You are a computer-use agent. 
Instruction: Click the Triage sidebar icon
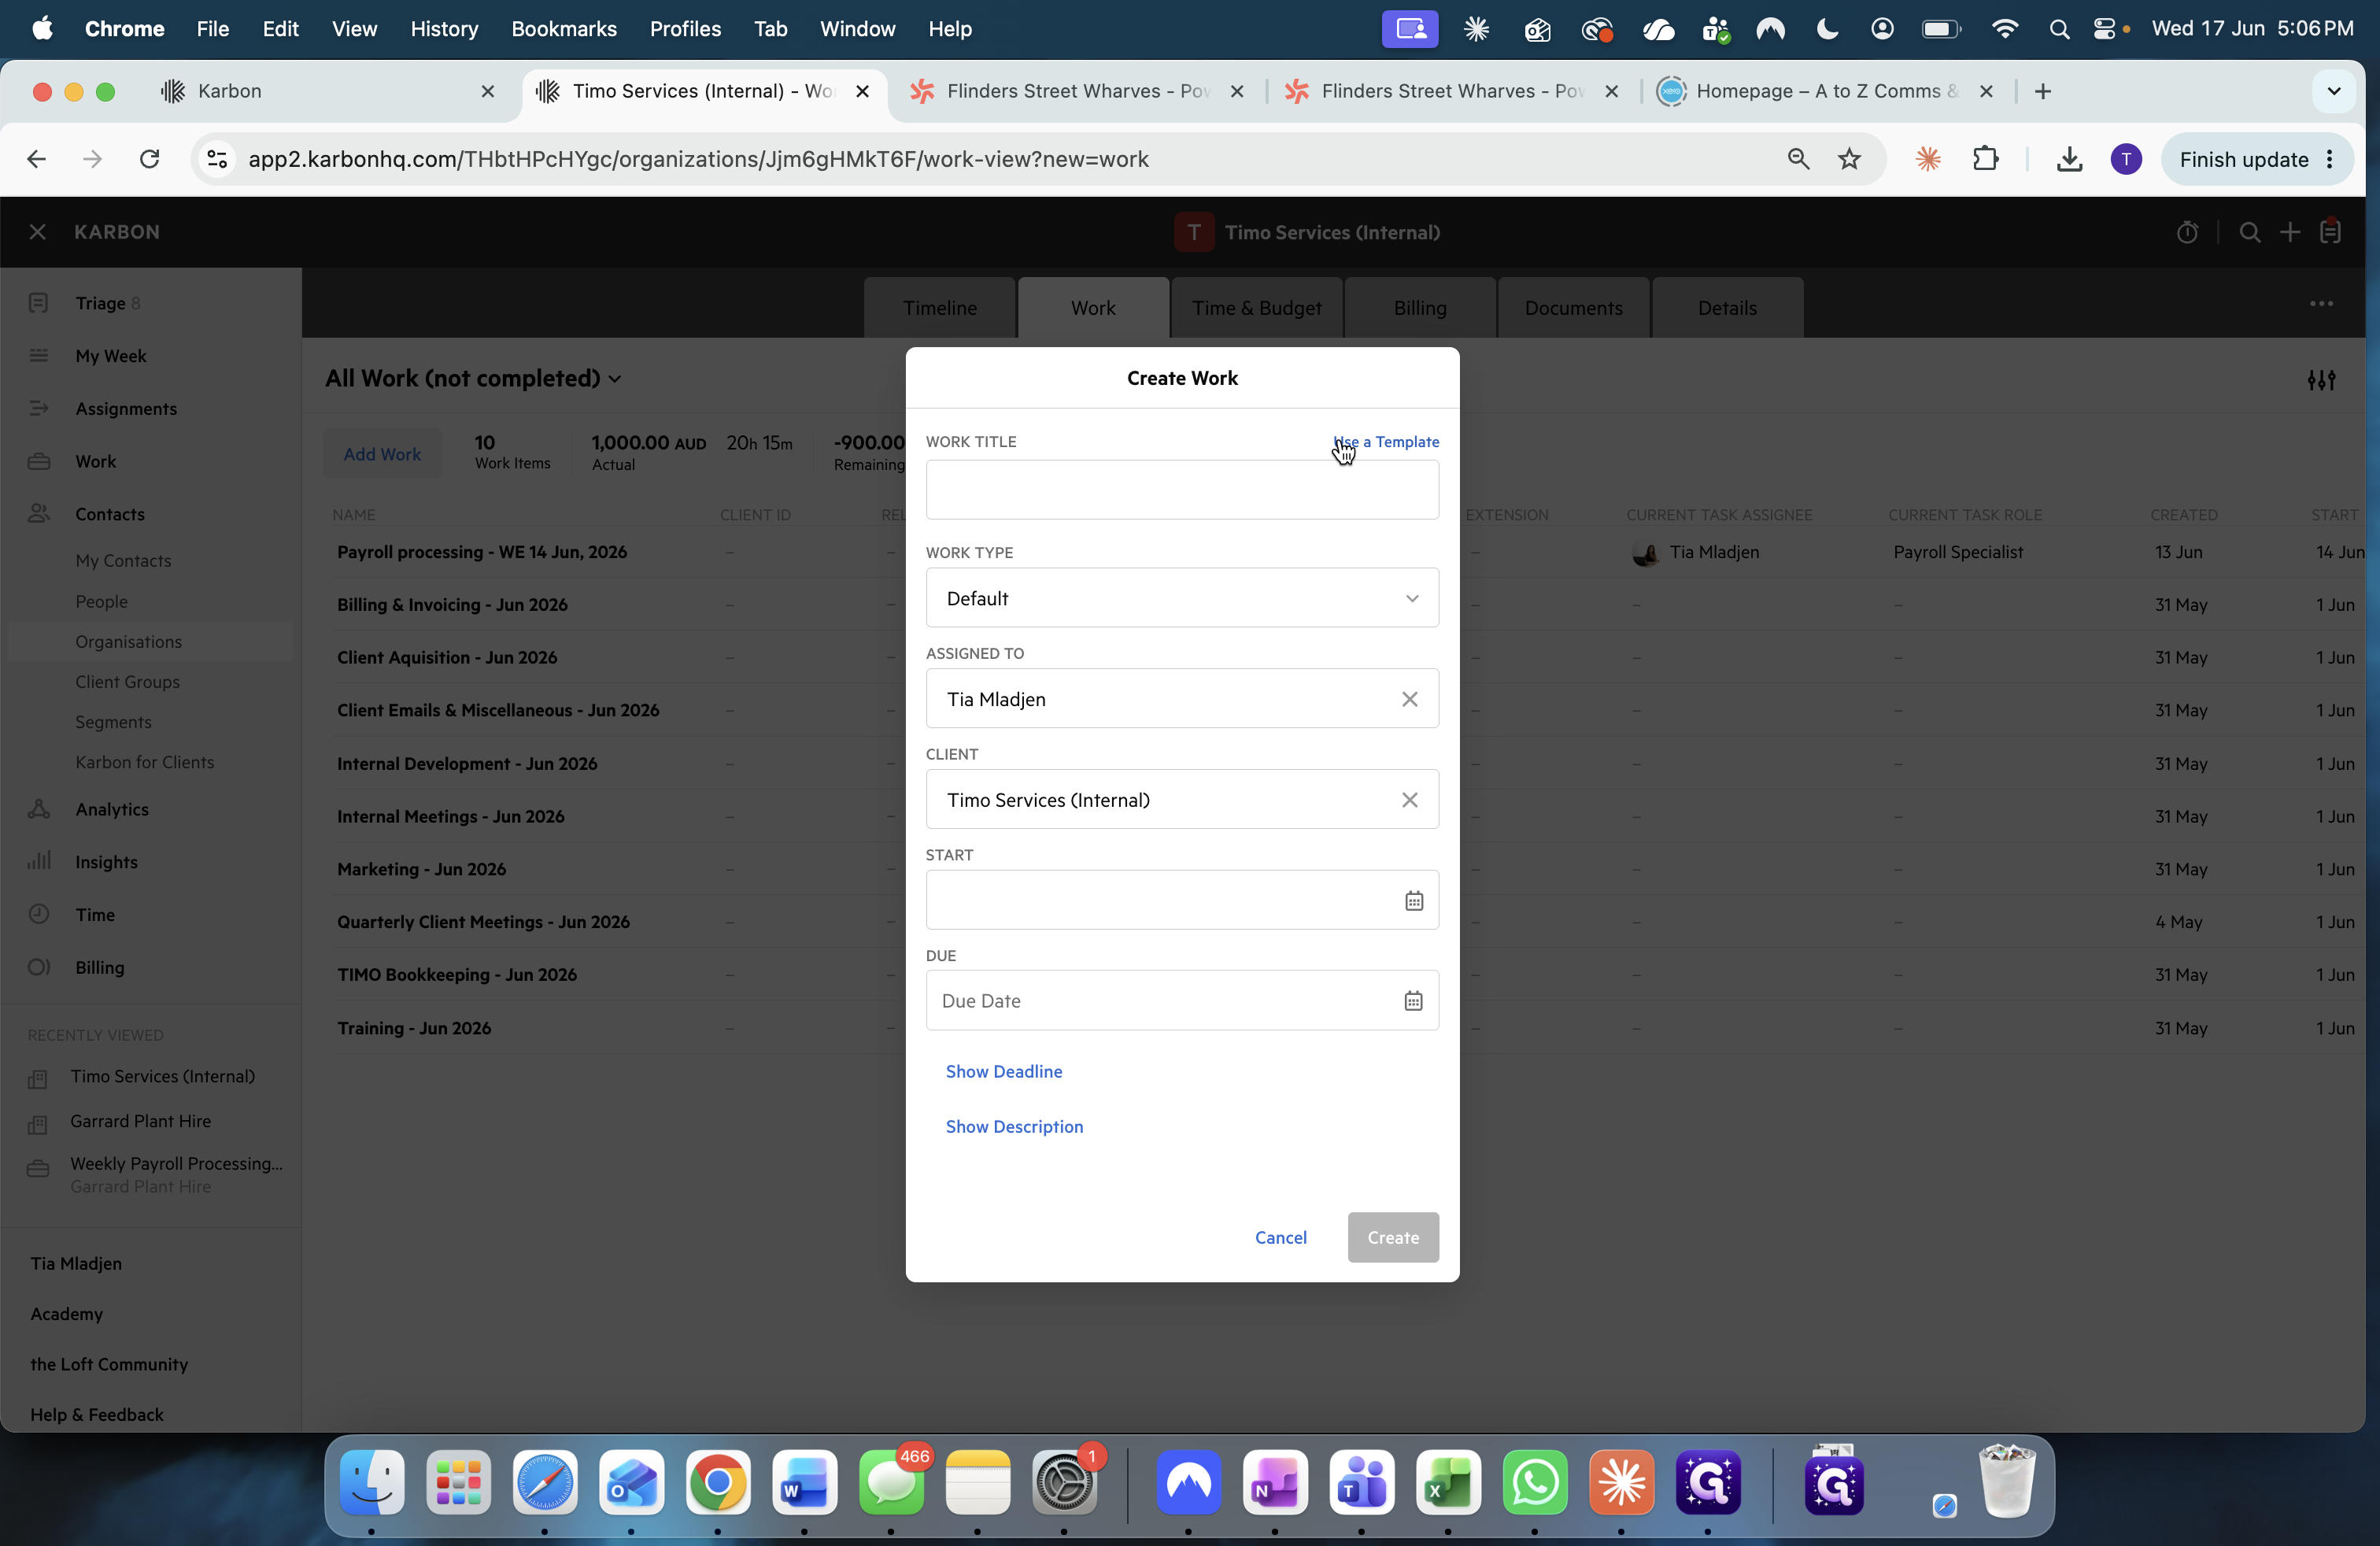point(39,303)
